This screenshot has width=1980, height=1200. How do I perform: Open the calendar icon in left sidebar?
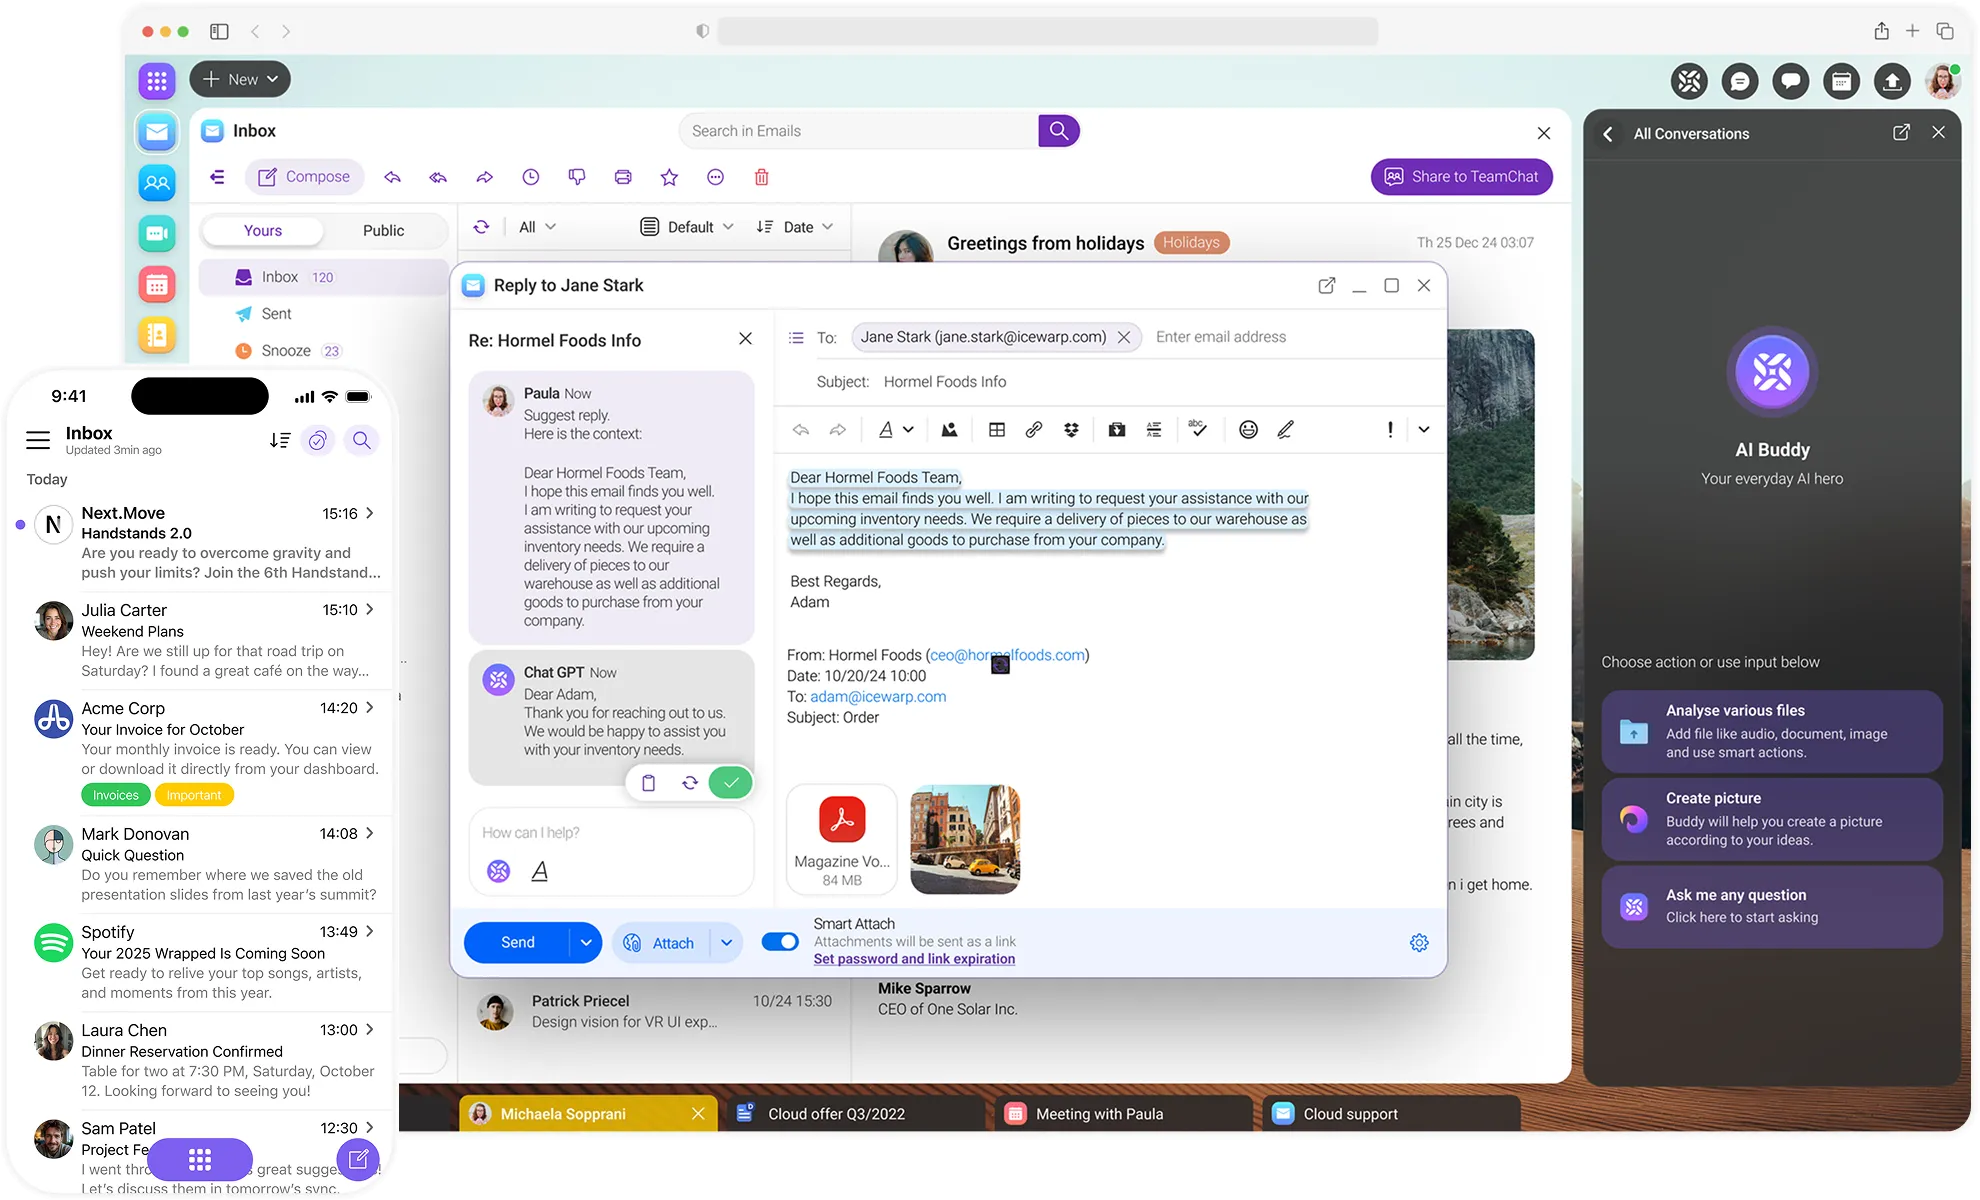point(157,284)
